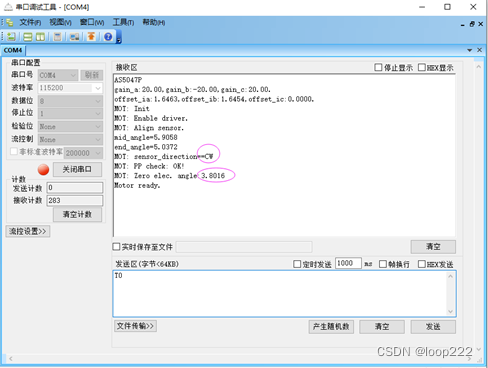
Task: Click the save-to-file path field
Action: tap(244, 247)
